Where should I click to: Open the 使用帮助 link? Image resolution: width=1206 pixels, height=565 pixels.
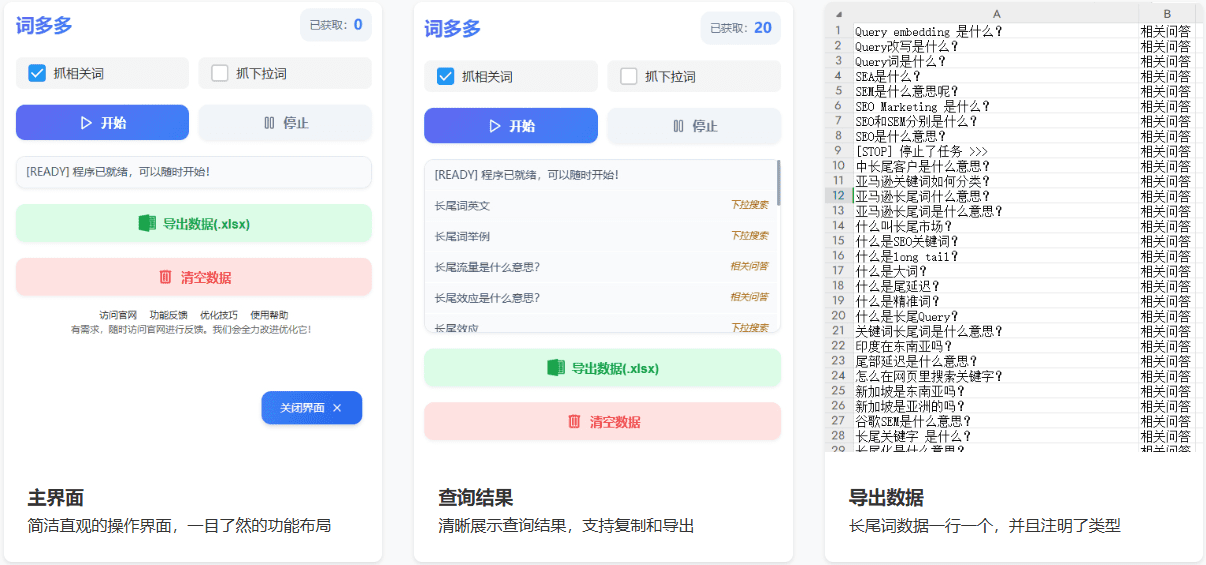click(x=269, y=315)
